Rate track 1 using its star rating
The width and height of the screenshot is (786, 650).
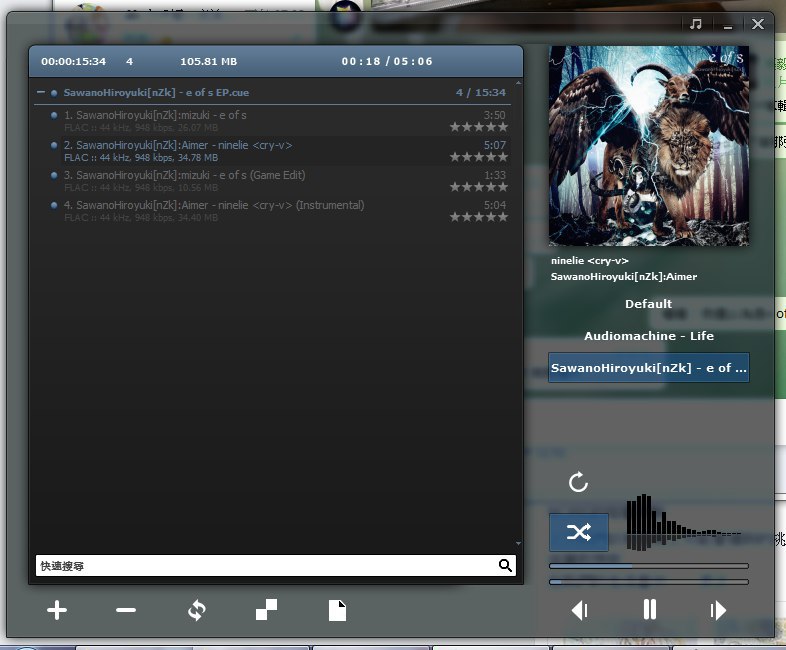[479, 127]
